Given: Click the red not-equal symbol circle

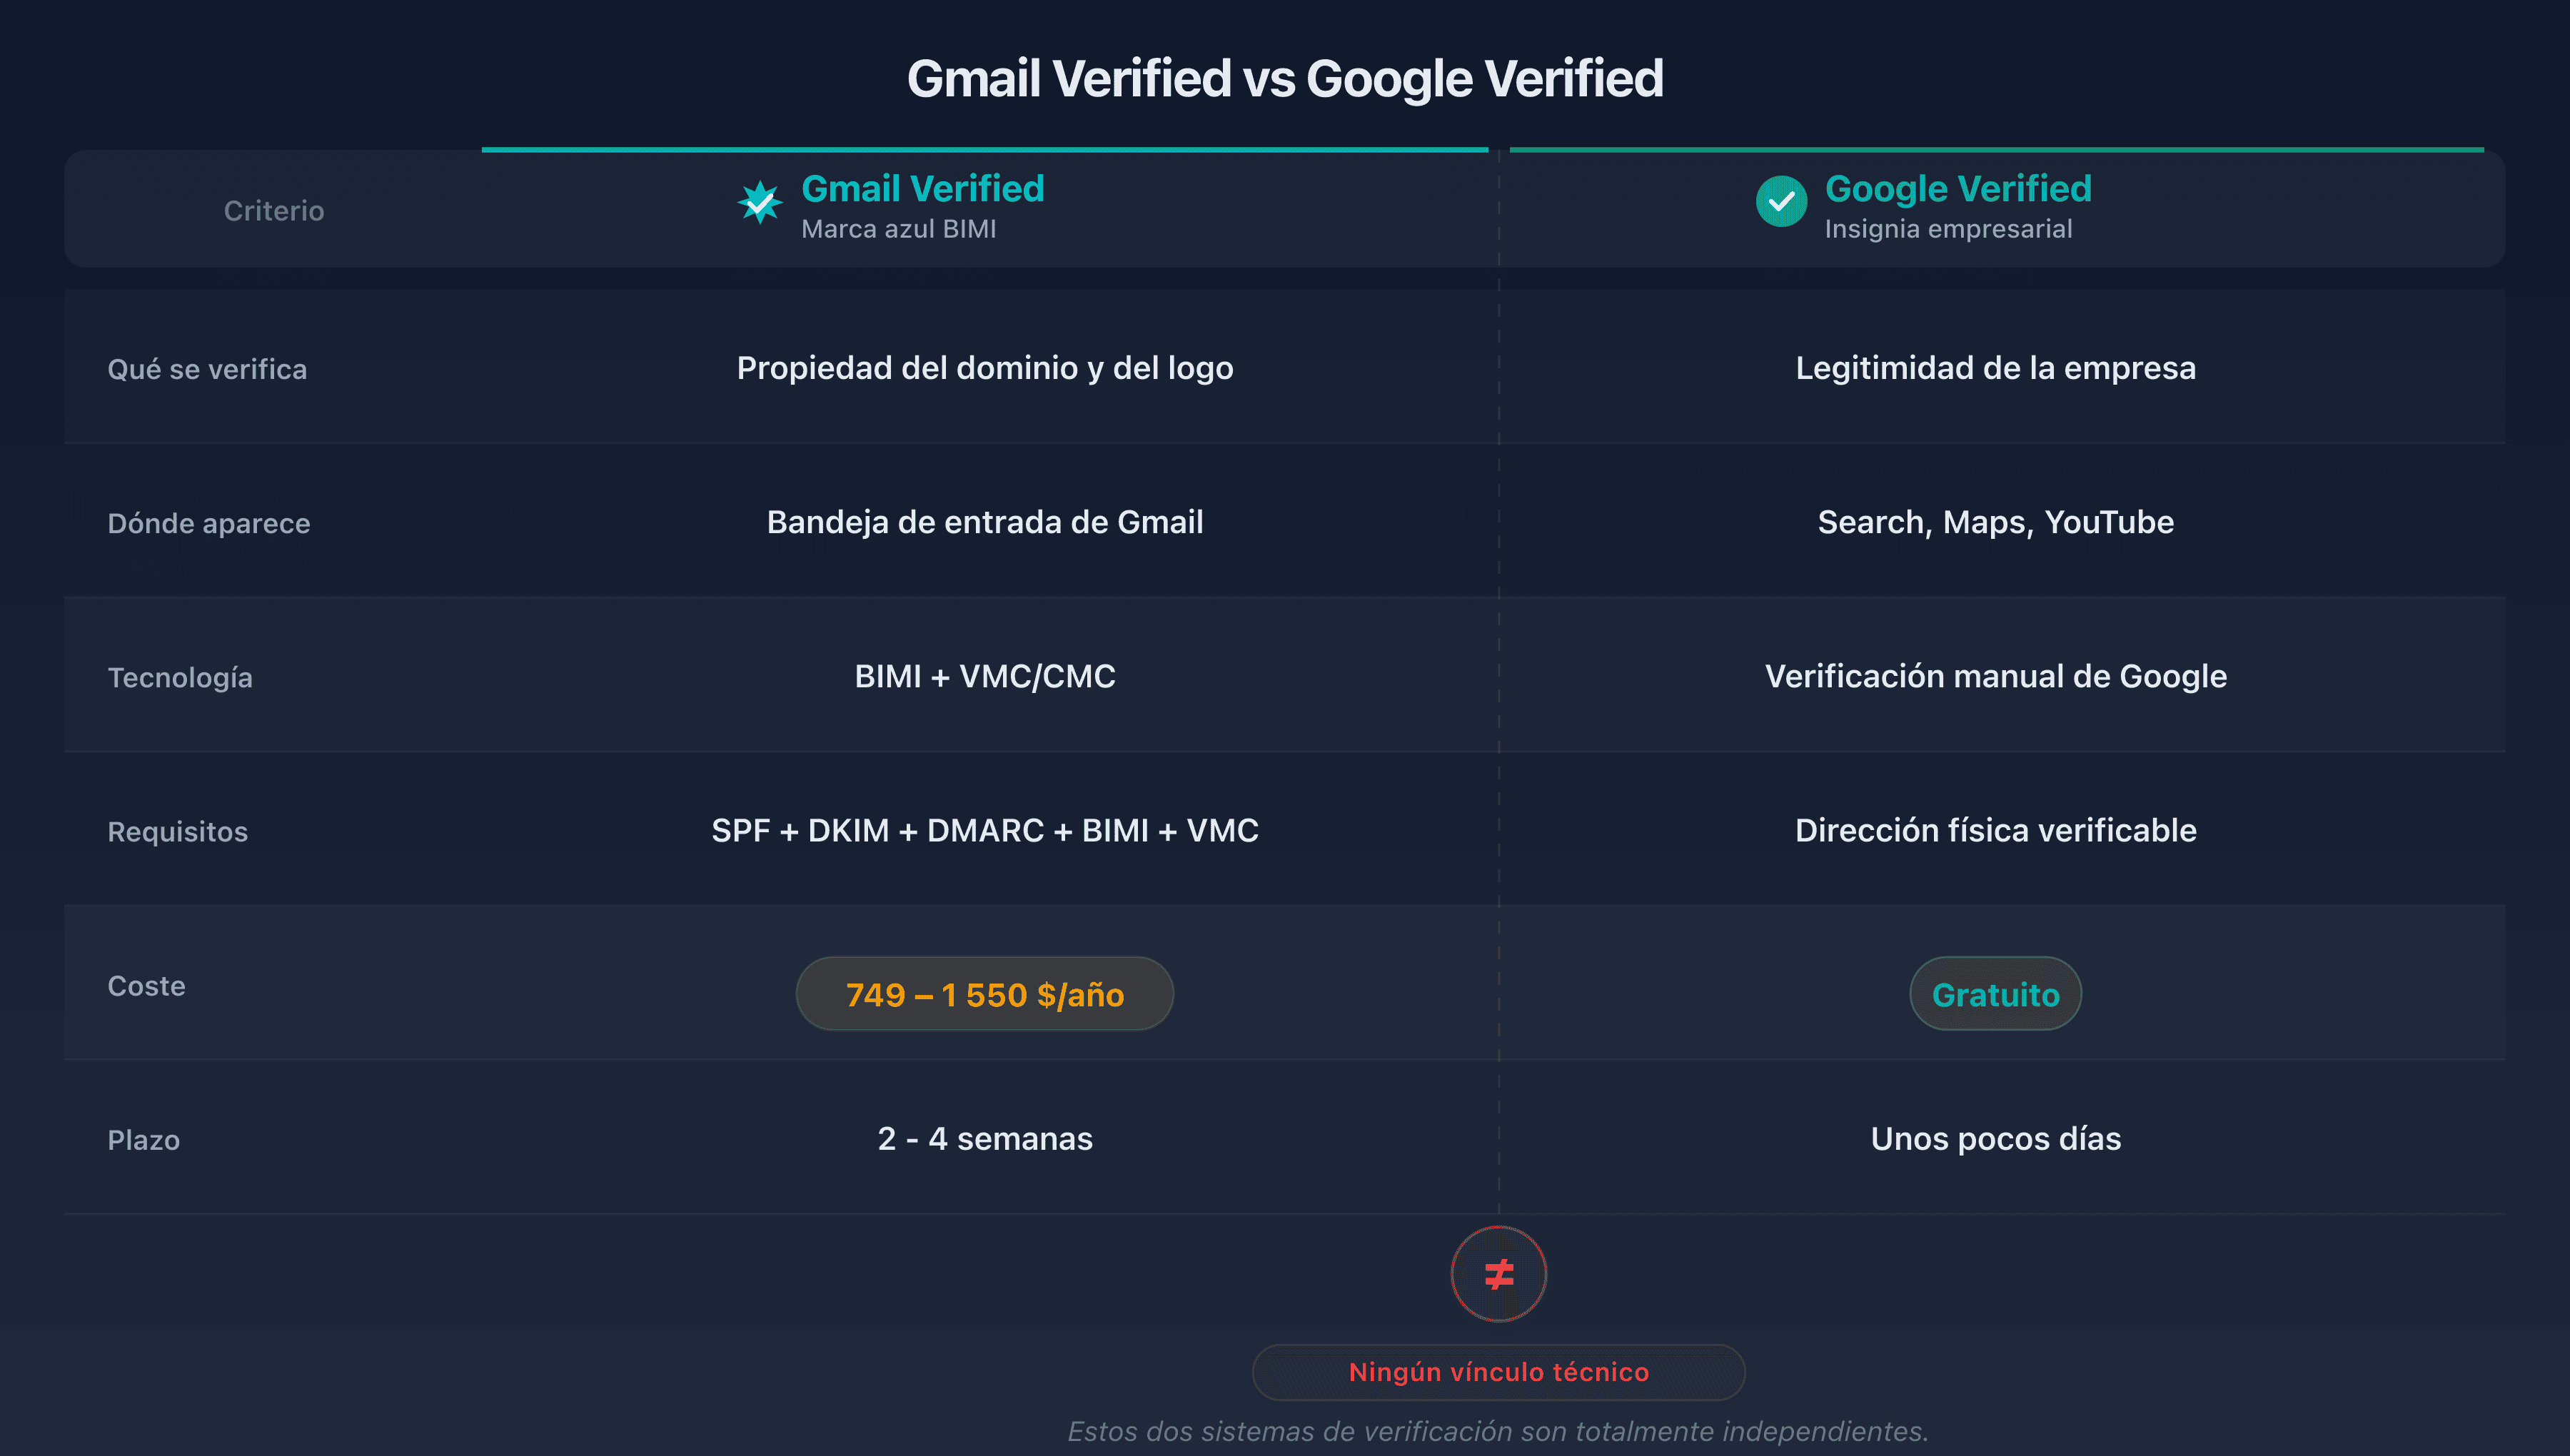Looking at the screenshot, I should pyautogui.click(x=1498, y=1274).
